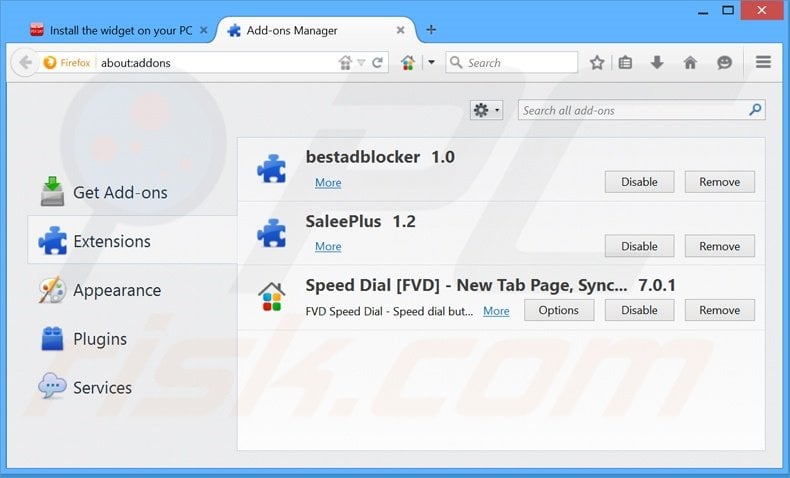Open the address bar history dropdown arrow
Screen dimensions: 790x478
click(x=361, y=63)
